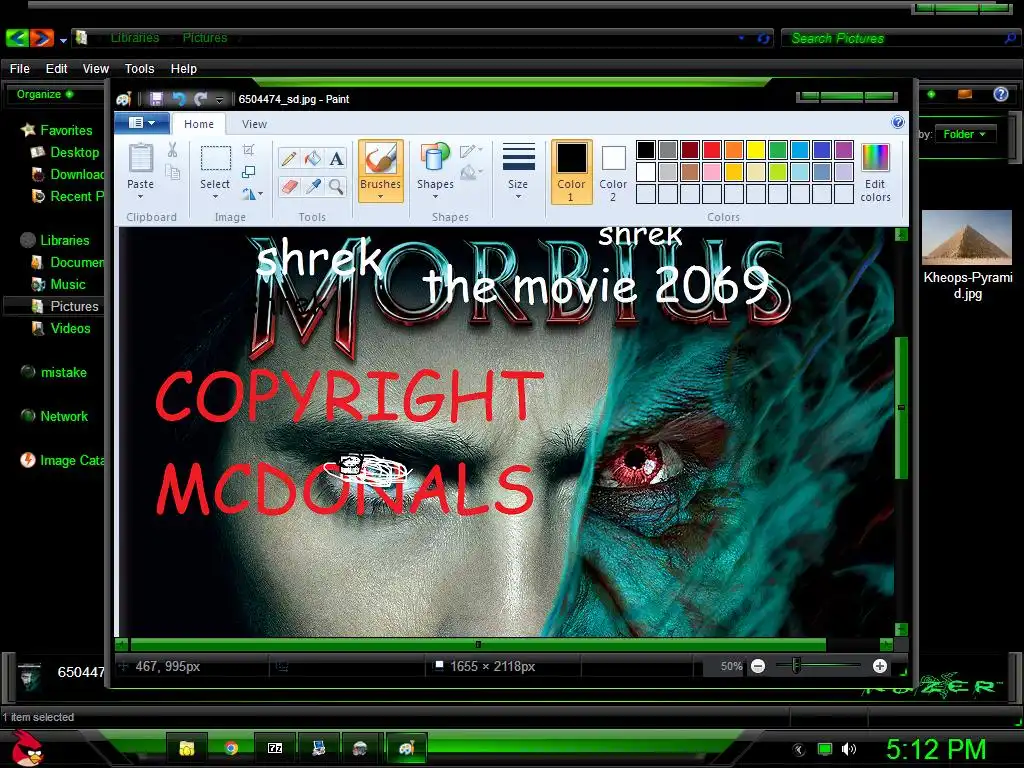1024x768 pixels.
Task: Select the Eraser tool in Paint
Action: (x=289, y=187)
